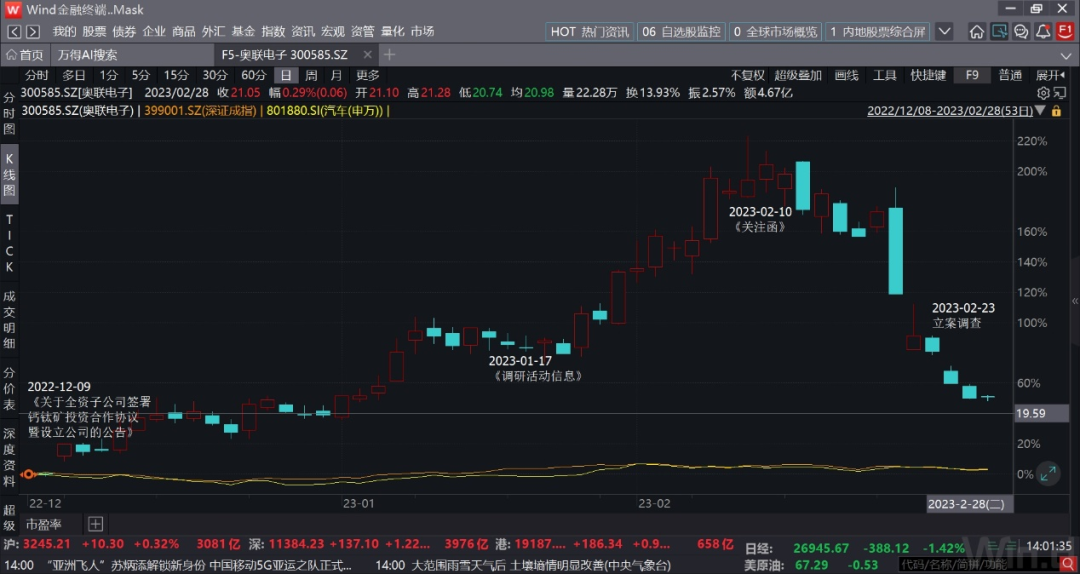
Task: Click the fullscreen expand arrows icon on chart
Action: [x=1048, y=473]
